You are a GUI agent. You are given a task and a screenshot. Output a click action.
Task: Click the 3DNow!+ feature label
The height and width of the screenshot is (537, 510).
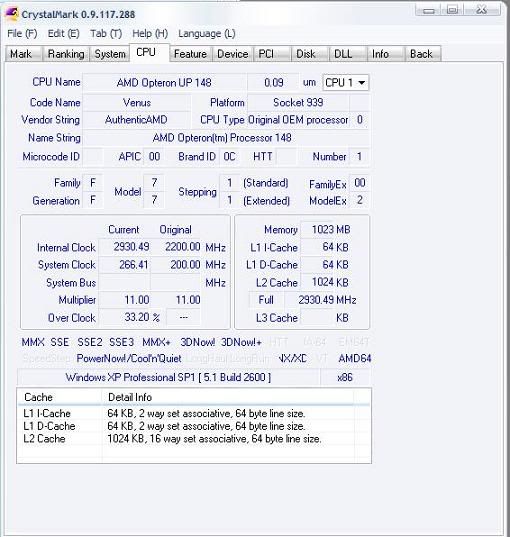point(241,342)
